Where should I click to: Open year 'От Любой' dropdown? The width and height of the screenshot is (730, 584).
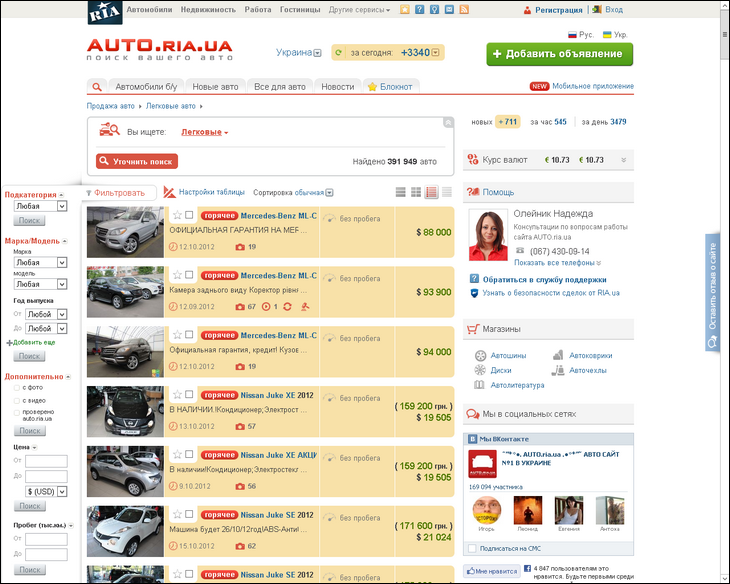46,314
